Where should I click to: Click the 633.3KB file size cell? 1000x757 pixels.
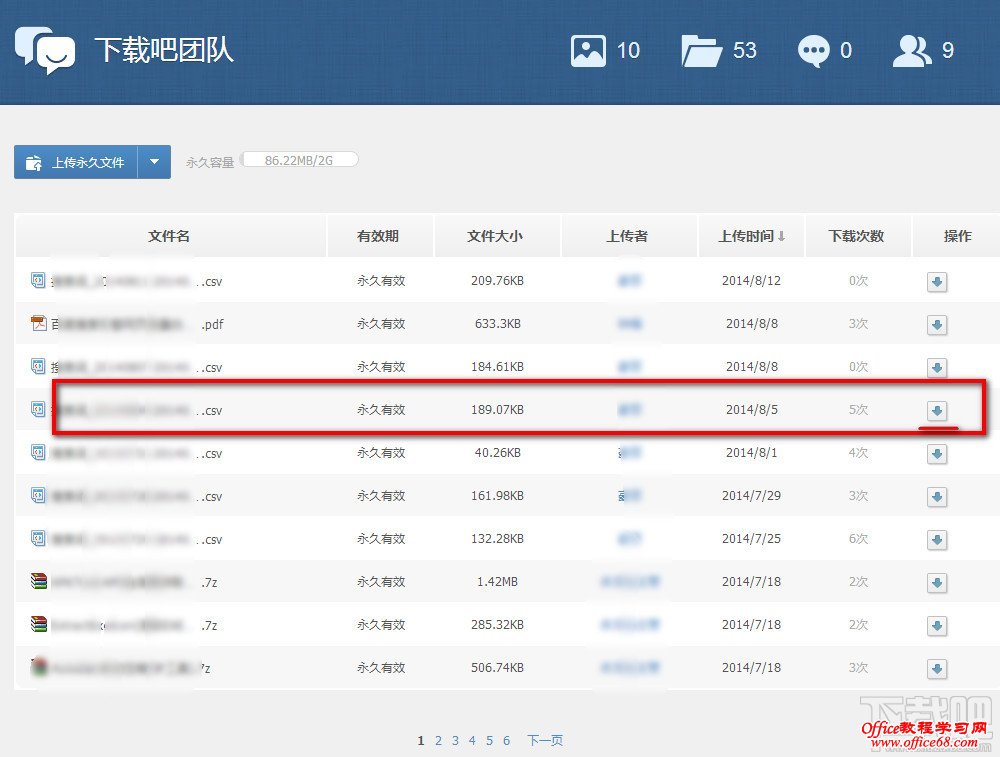497,324
